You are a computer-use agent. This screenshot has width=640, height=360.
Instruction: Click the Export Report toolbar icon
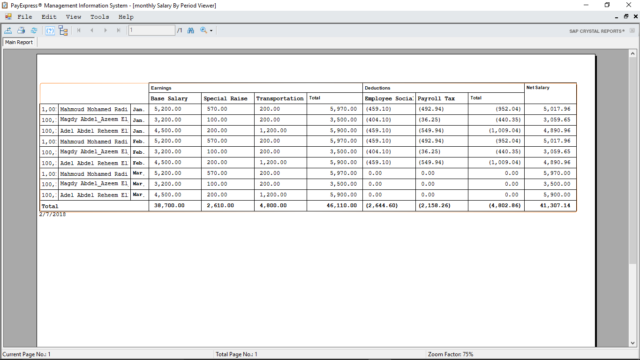[8, 31]
